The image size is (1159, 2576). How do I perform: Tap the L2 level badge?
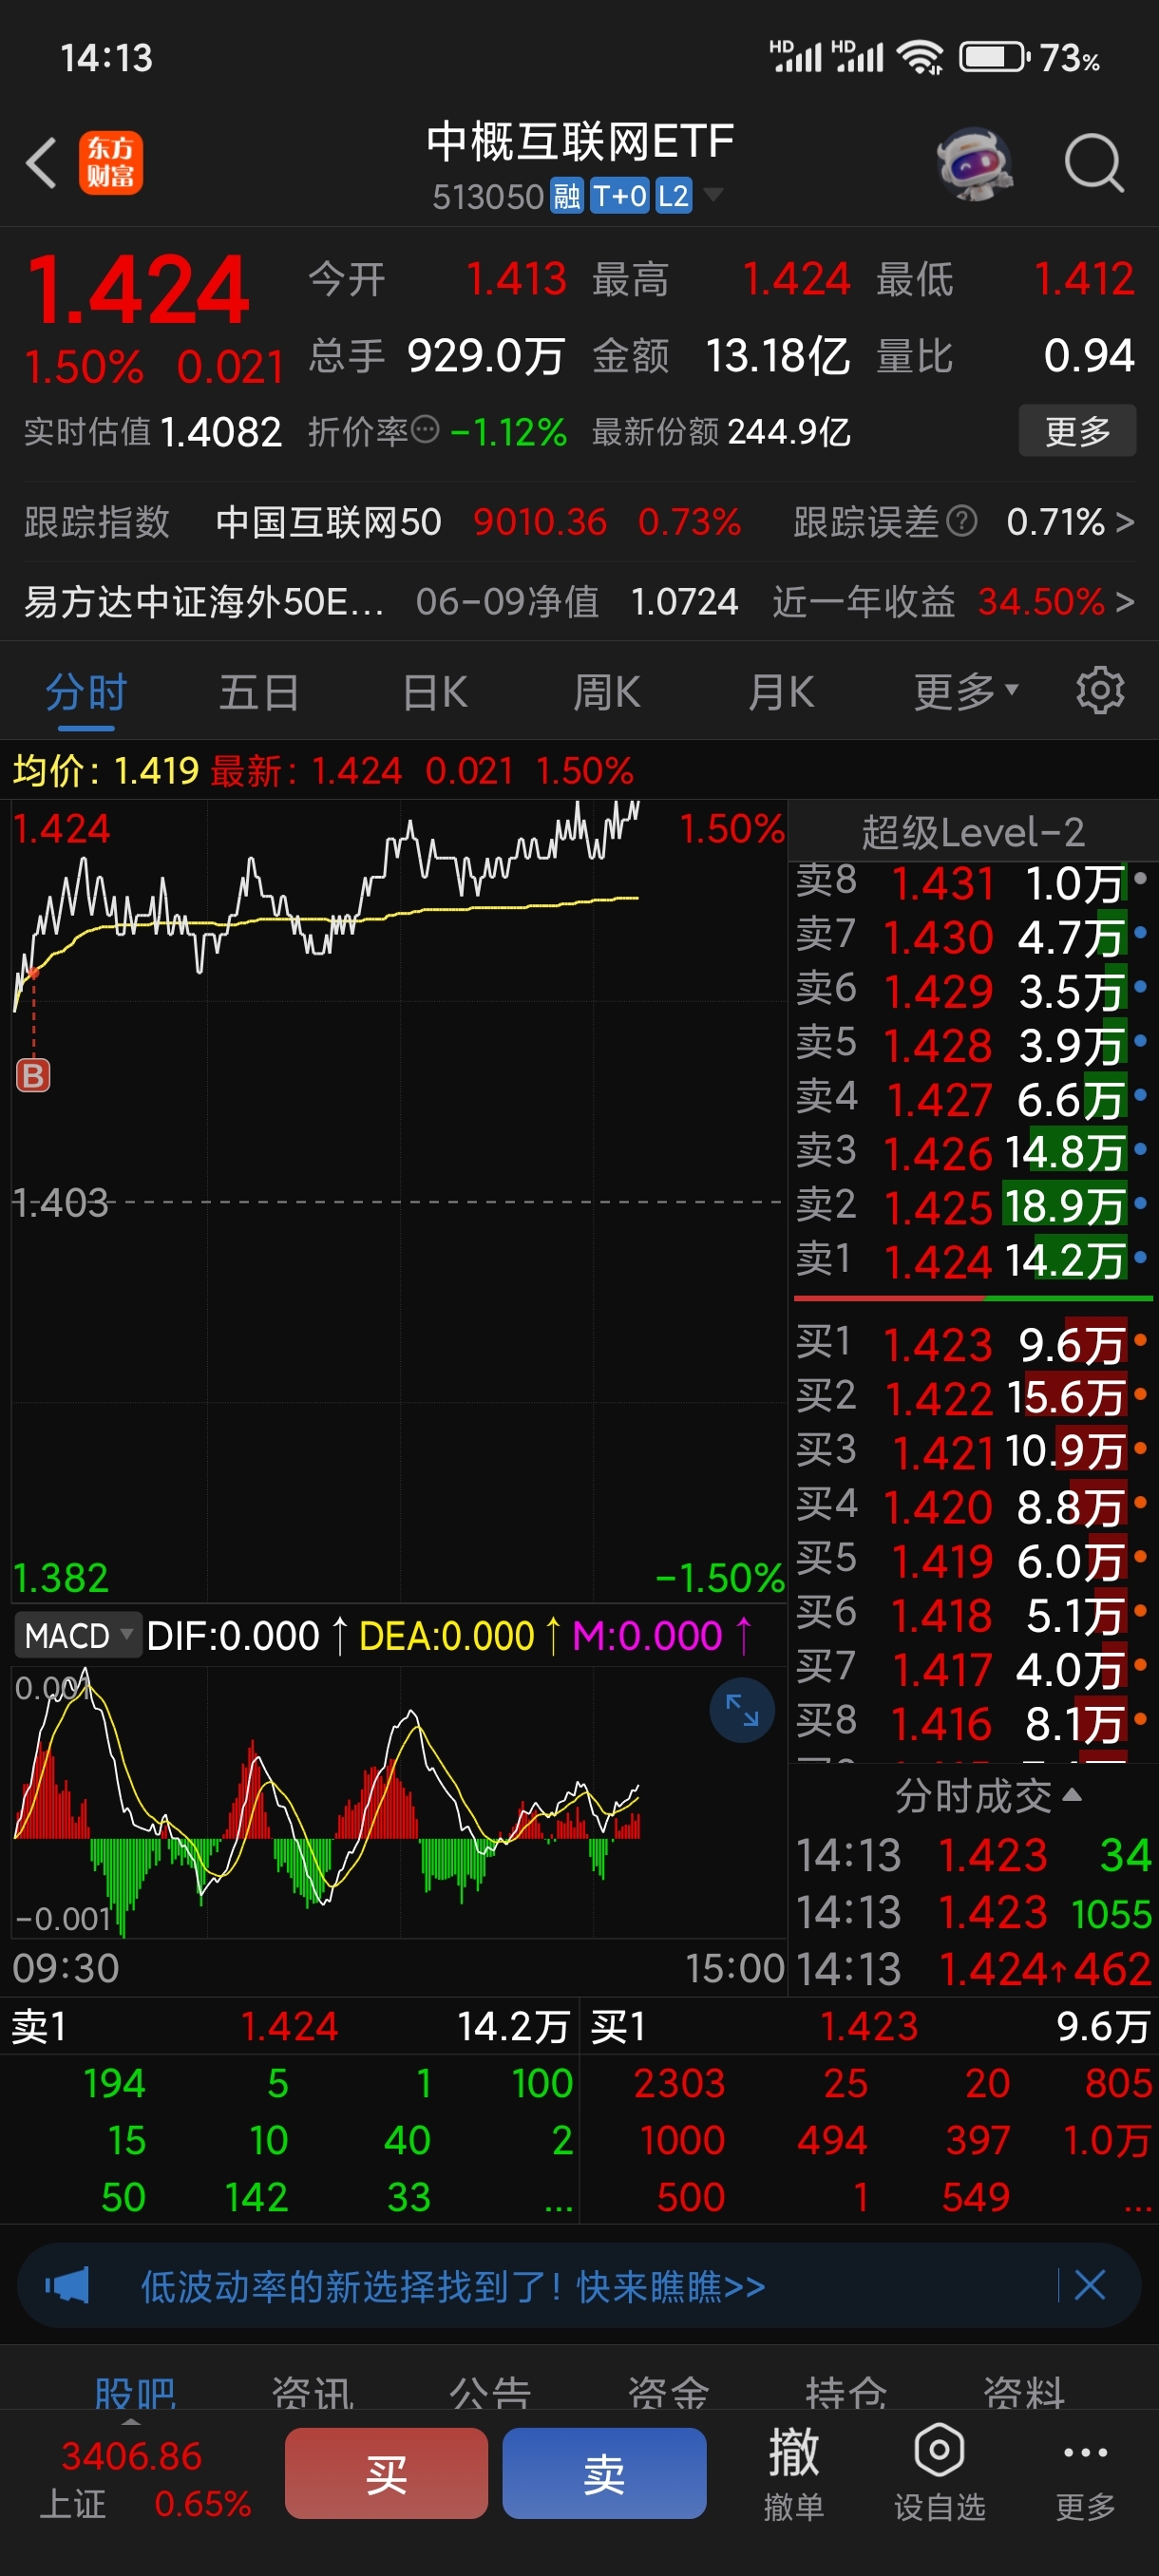(673, 196)
